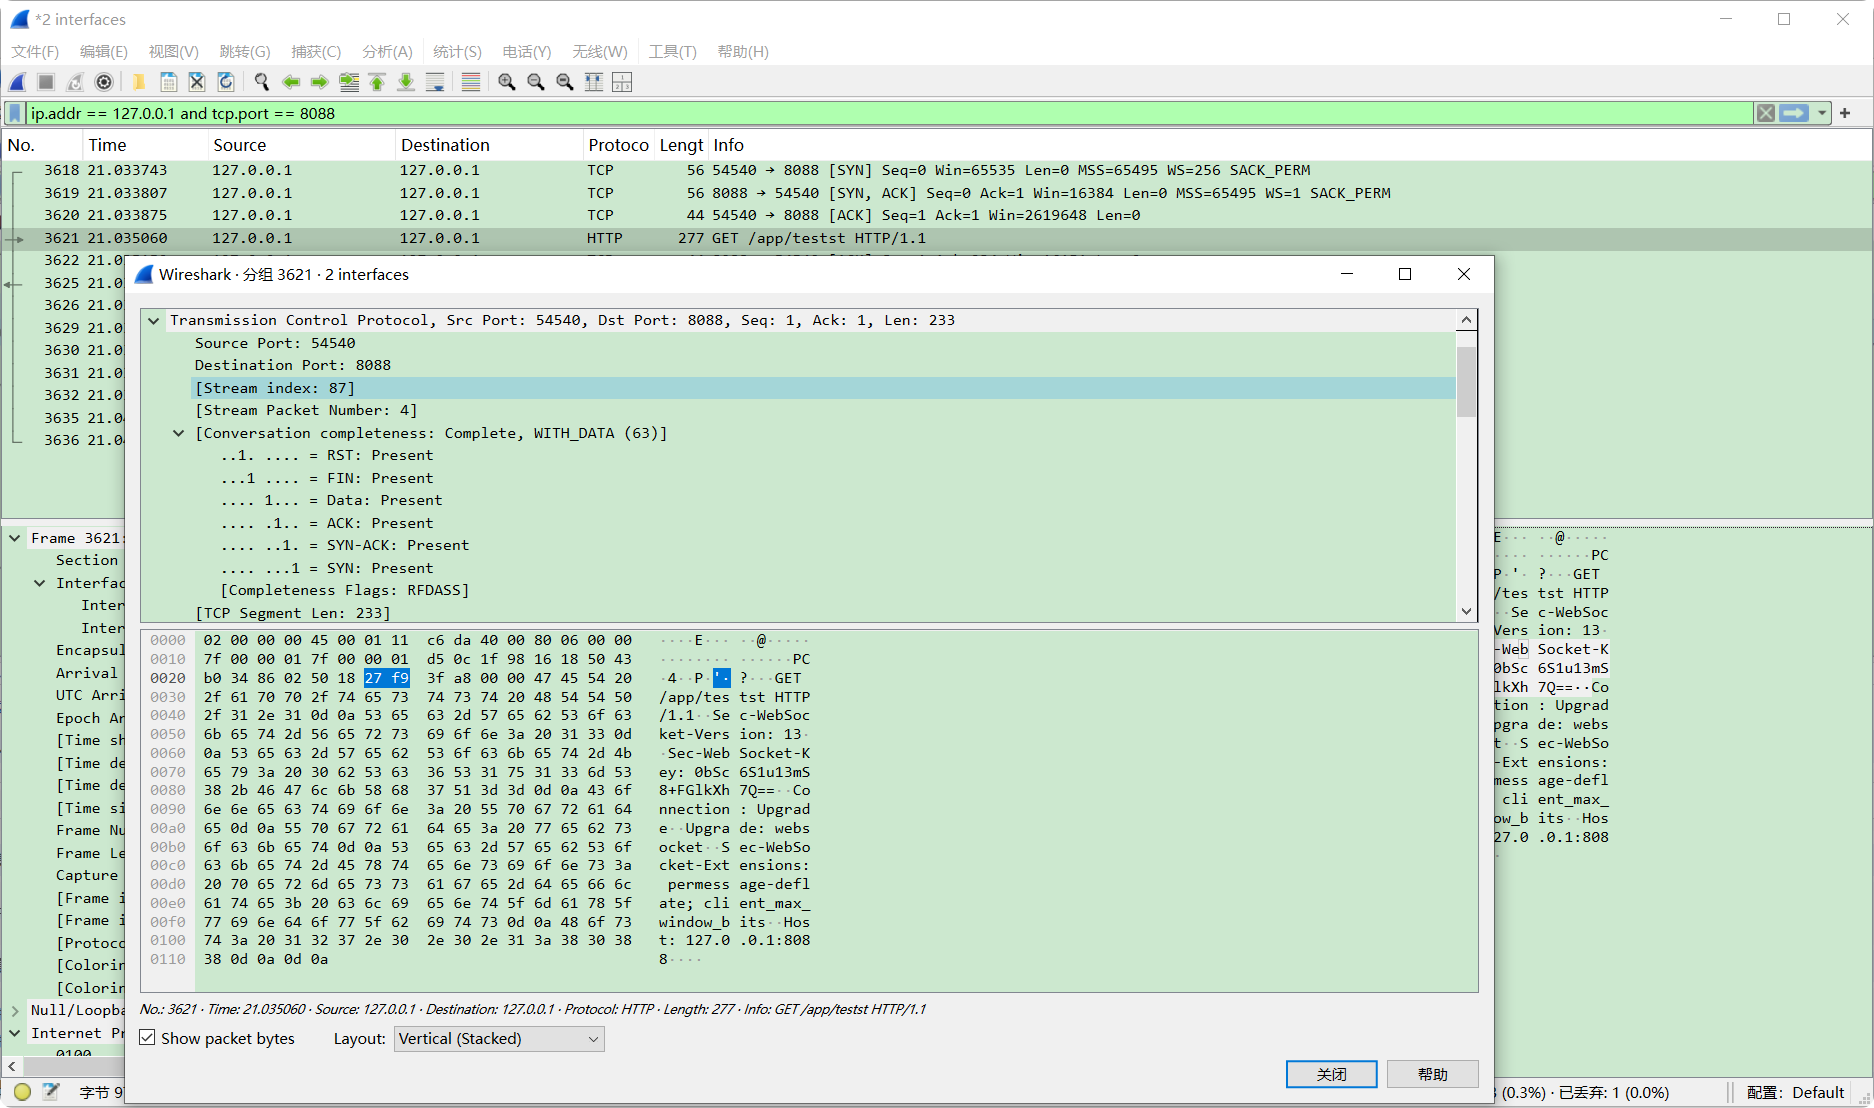Zoom in the main window text
The image size is (1874, 1108).
click(507, 82)
